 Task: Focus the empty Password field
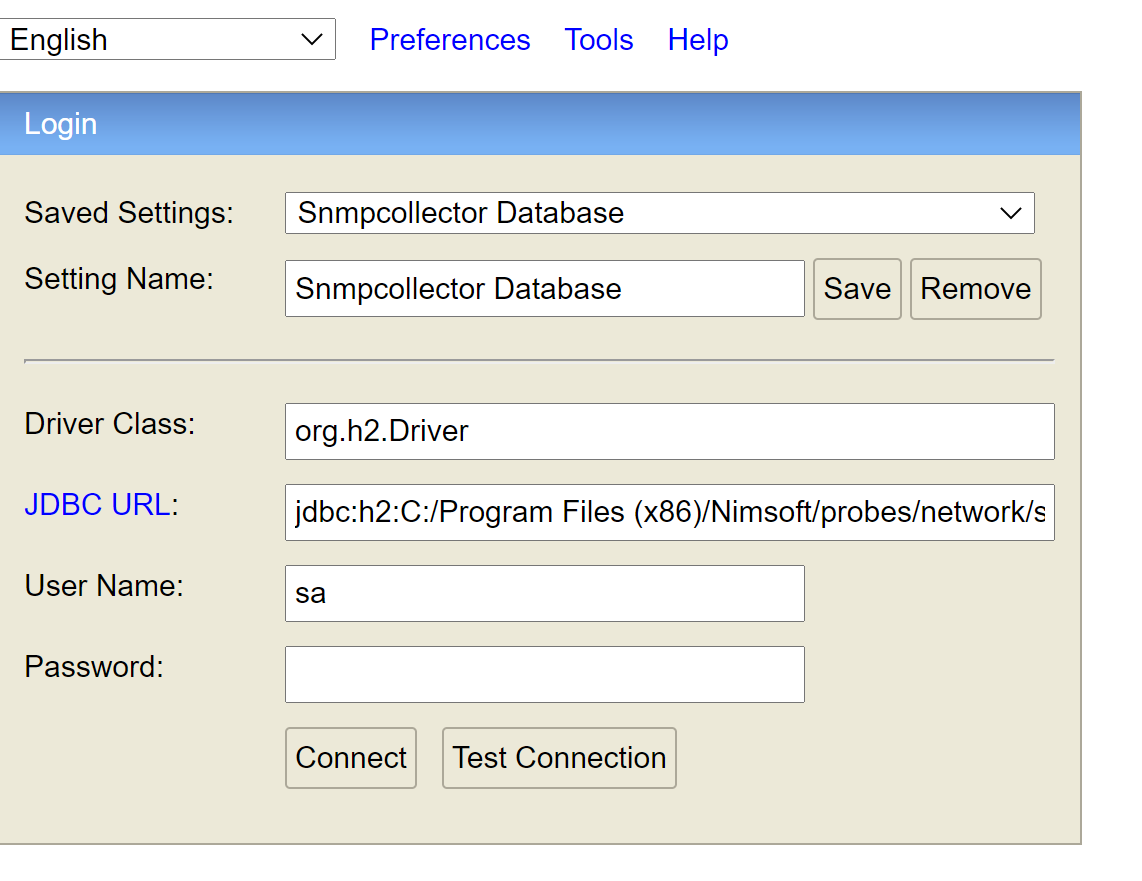tap(544, 674)
